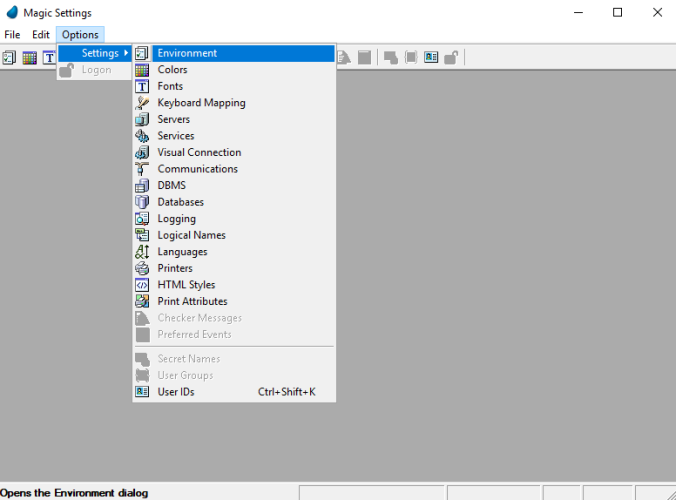Click the Servers icon in the submenu
This screenshot has width=676, height=500.
click(x=142, y=119)
